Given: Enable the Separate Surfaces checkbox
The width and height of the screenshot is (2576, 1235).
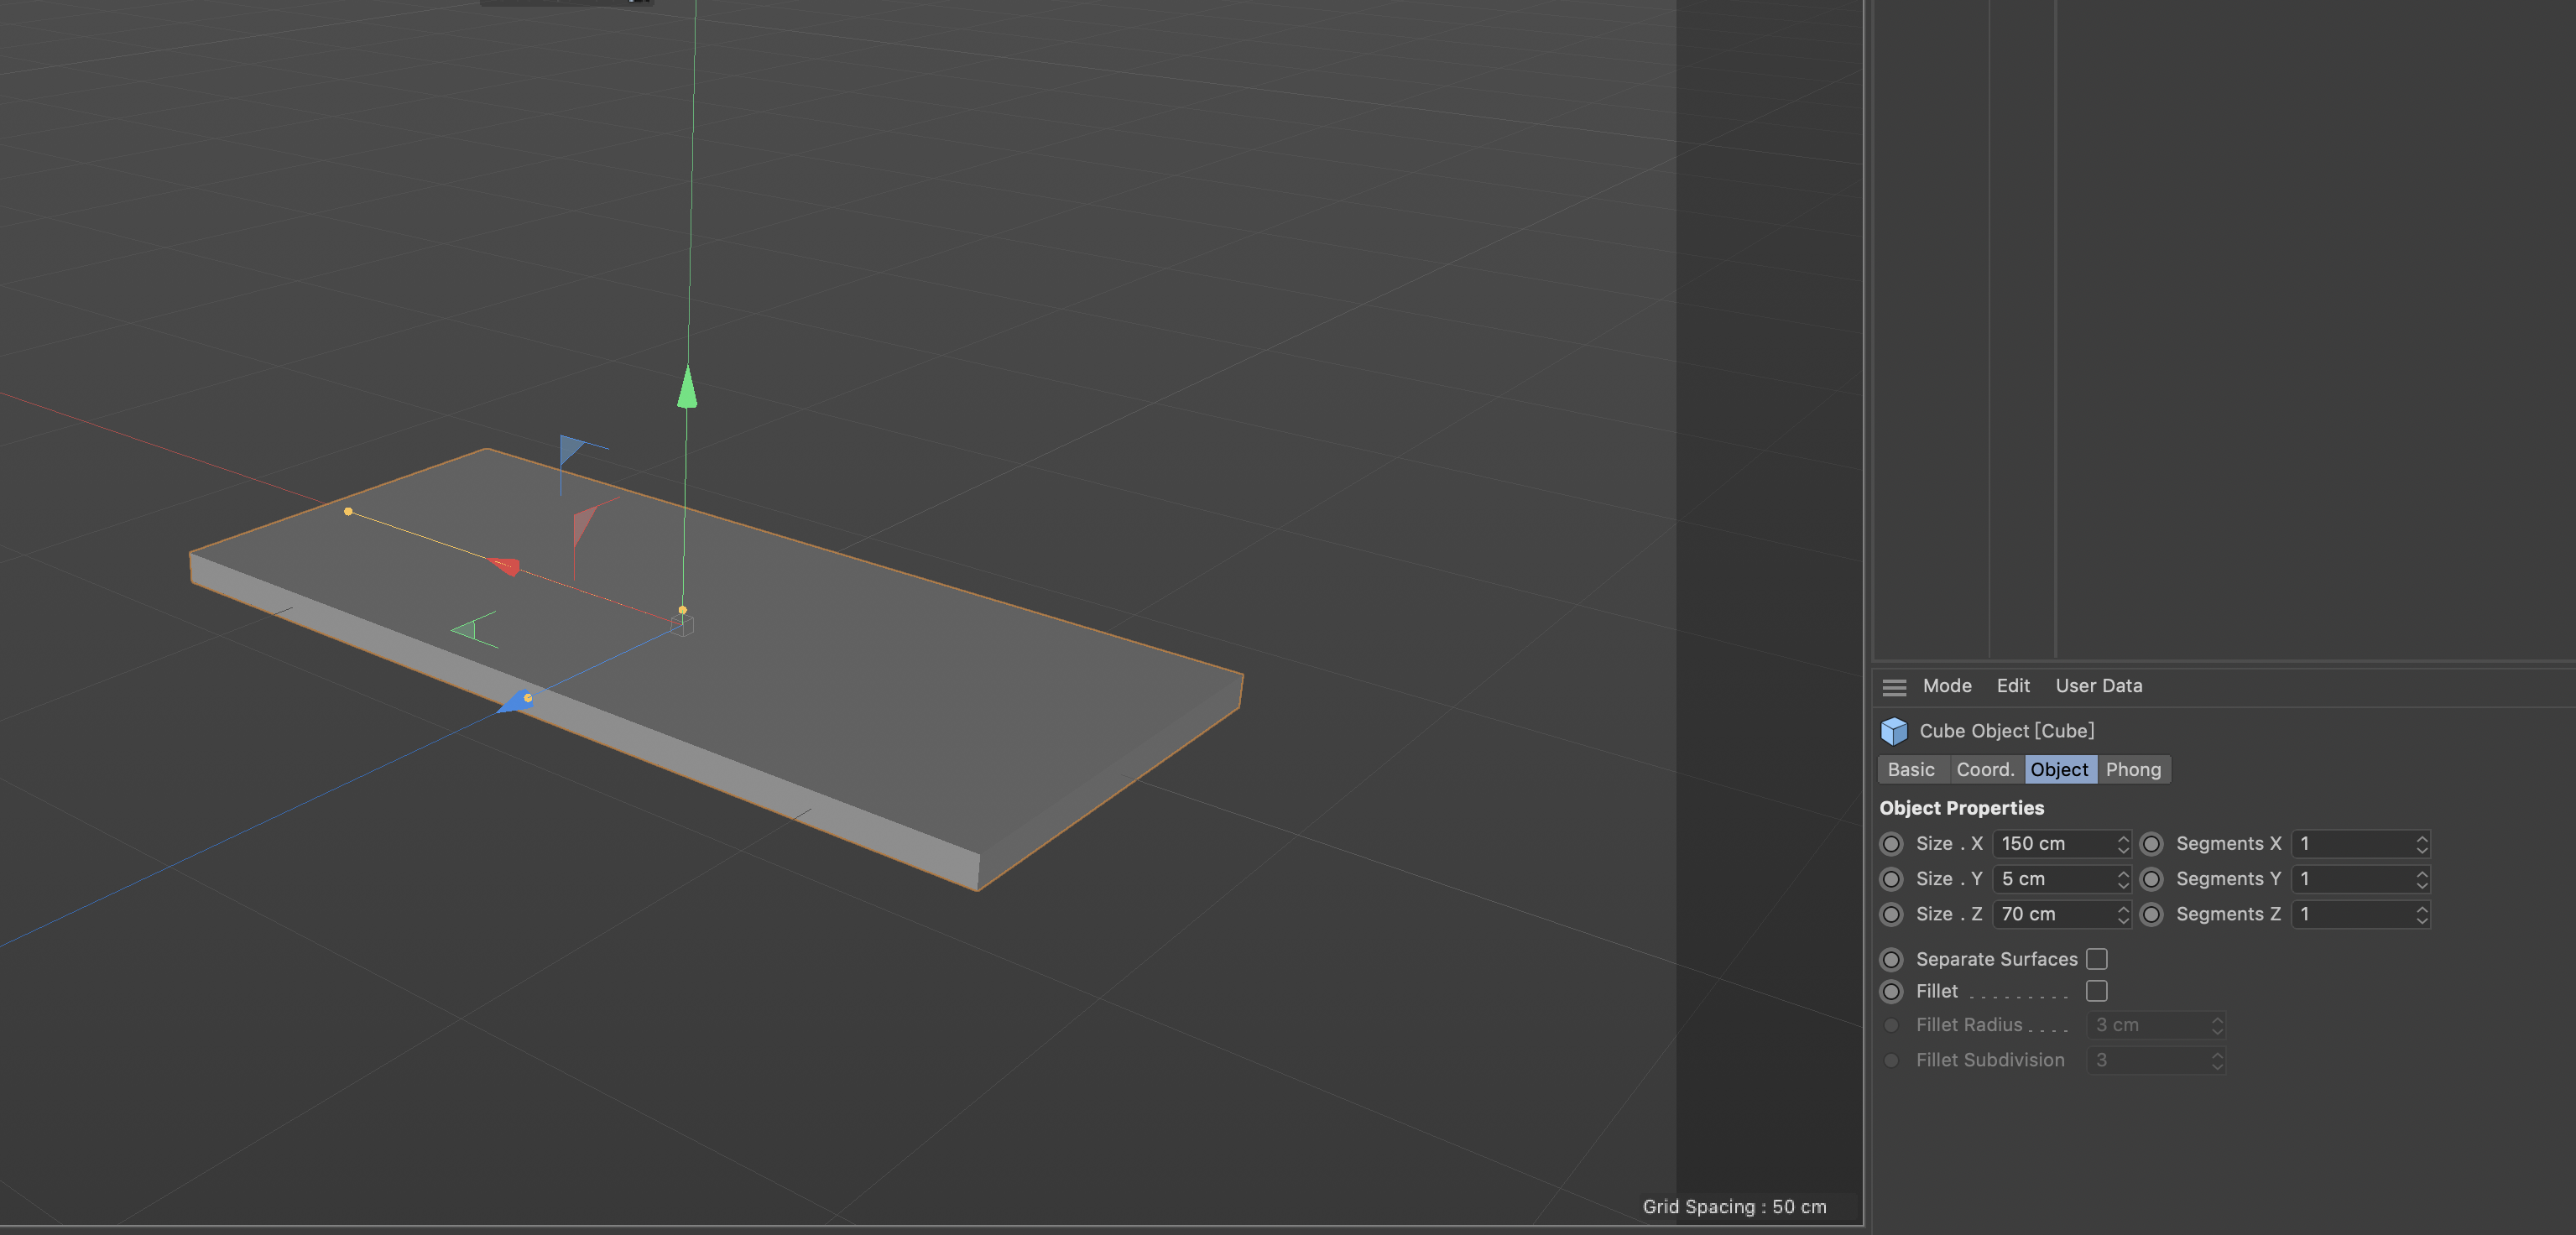Looking at the screenshot, I should coord(2097,959).
